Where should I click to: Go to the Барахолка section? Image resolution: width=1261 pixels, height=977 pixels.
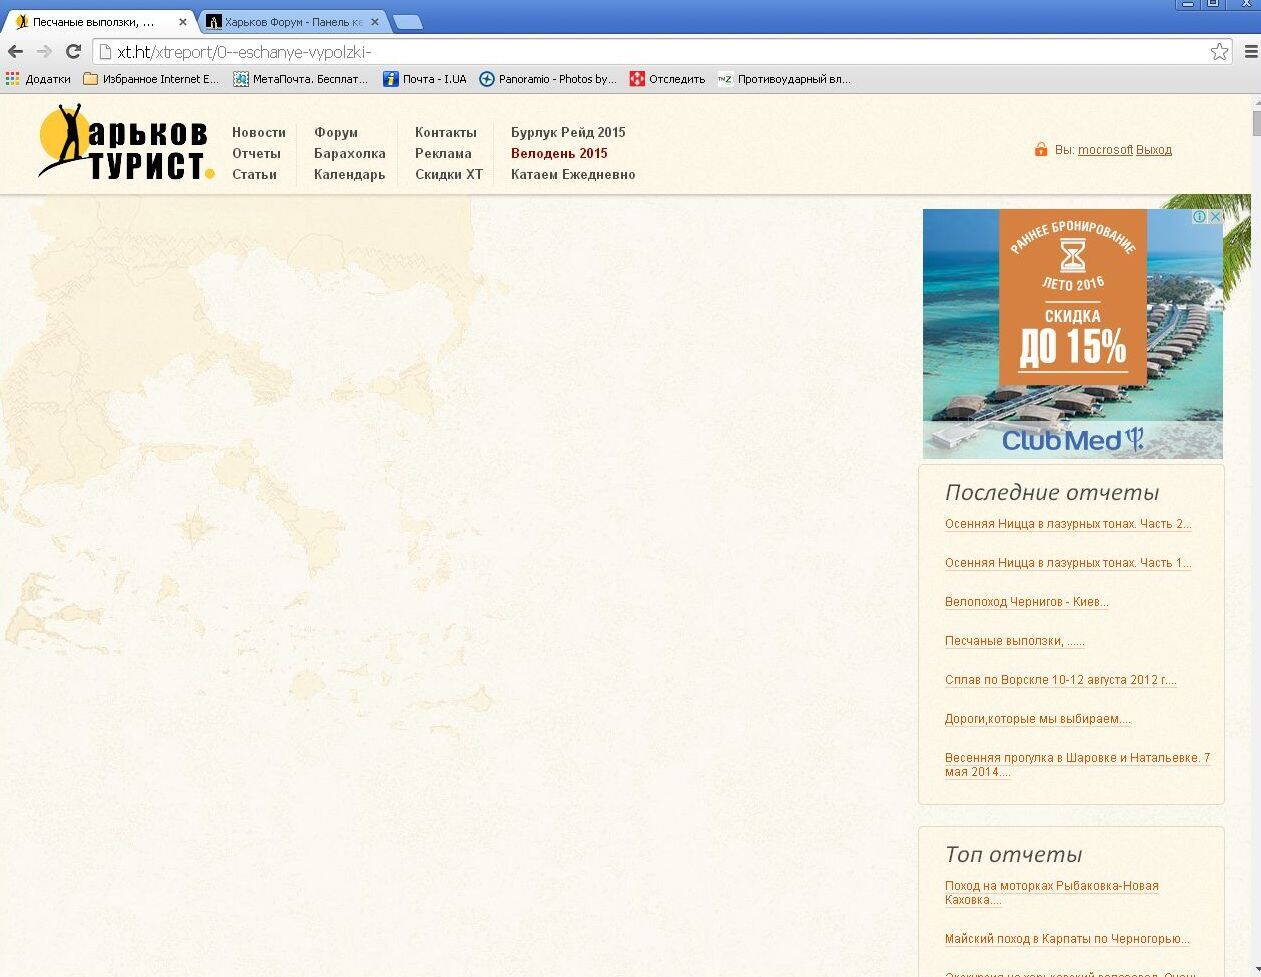(349, 153)
